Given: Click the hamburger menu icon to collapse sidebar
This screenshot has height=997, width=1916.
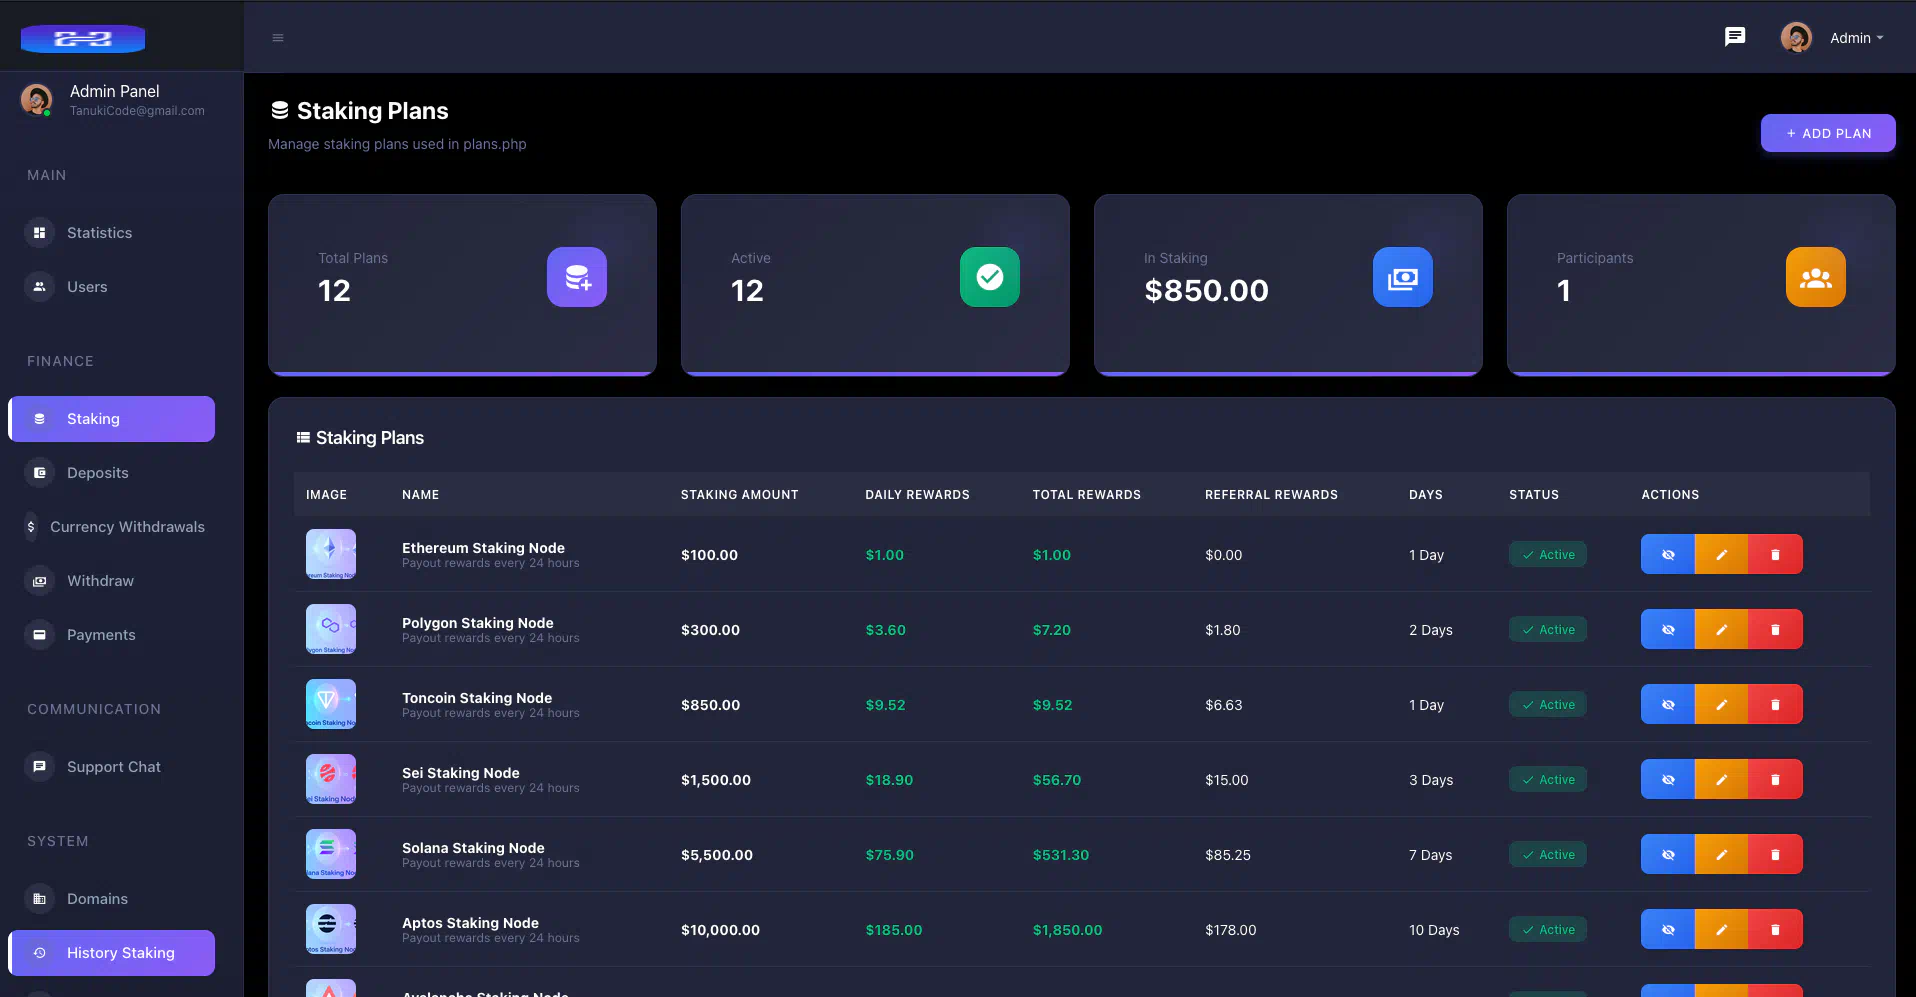Looking at the screenshot, I should [x=278, y=38].
